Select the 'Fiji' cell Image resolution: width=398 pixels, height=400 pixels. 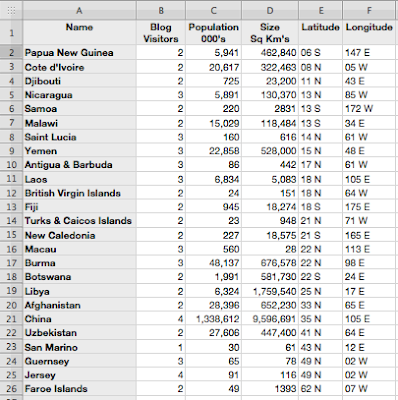coord(79,207)
